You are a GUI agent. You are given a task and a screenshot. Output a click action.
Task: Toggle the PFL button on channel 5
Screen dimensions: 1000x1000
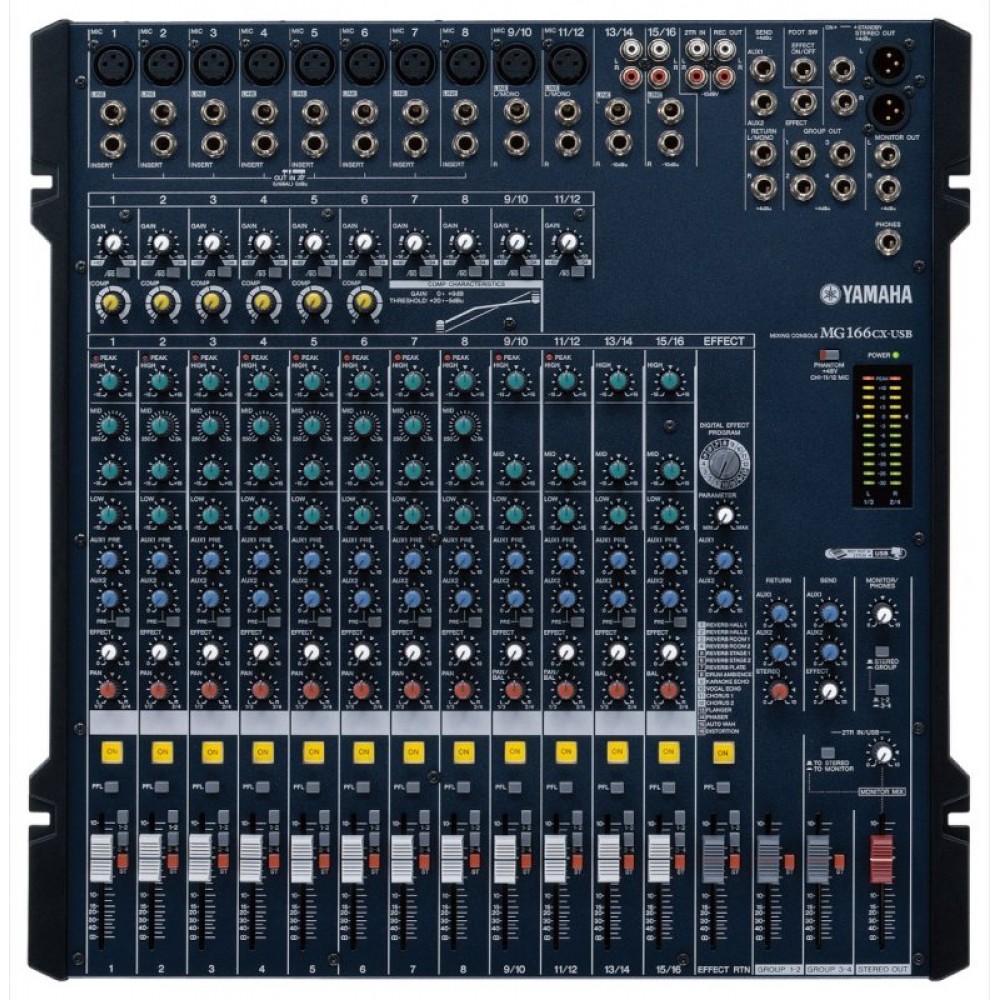313,786
